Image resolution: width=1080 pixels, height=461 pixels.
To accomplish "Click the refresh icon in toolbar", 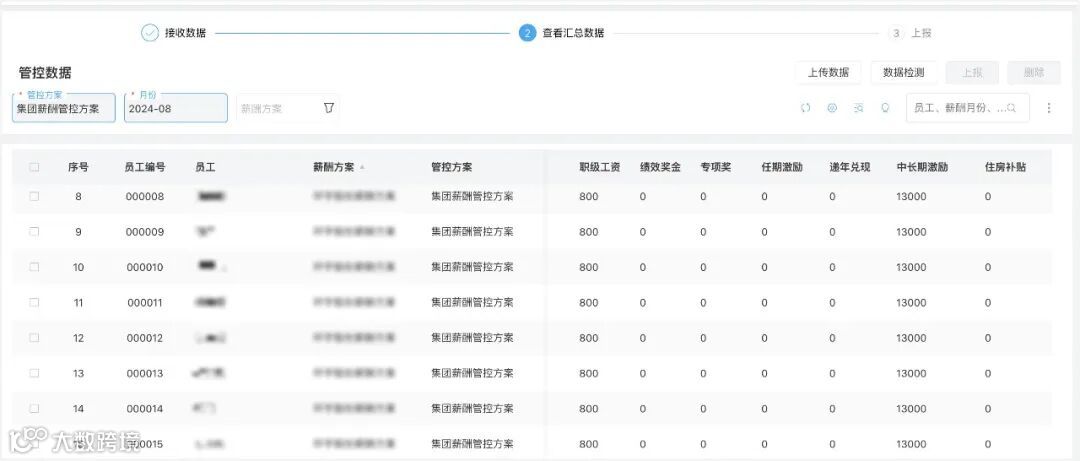I will pos(805,108).
